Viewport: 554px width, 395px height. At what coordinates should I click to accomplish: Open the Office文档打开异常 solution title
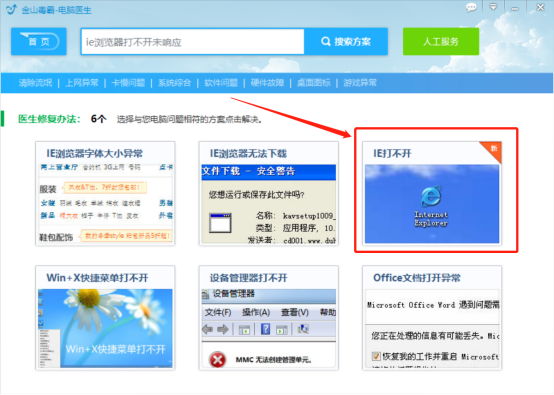[417, 278]
